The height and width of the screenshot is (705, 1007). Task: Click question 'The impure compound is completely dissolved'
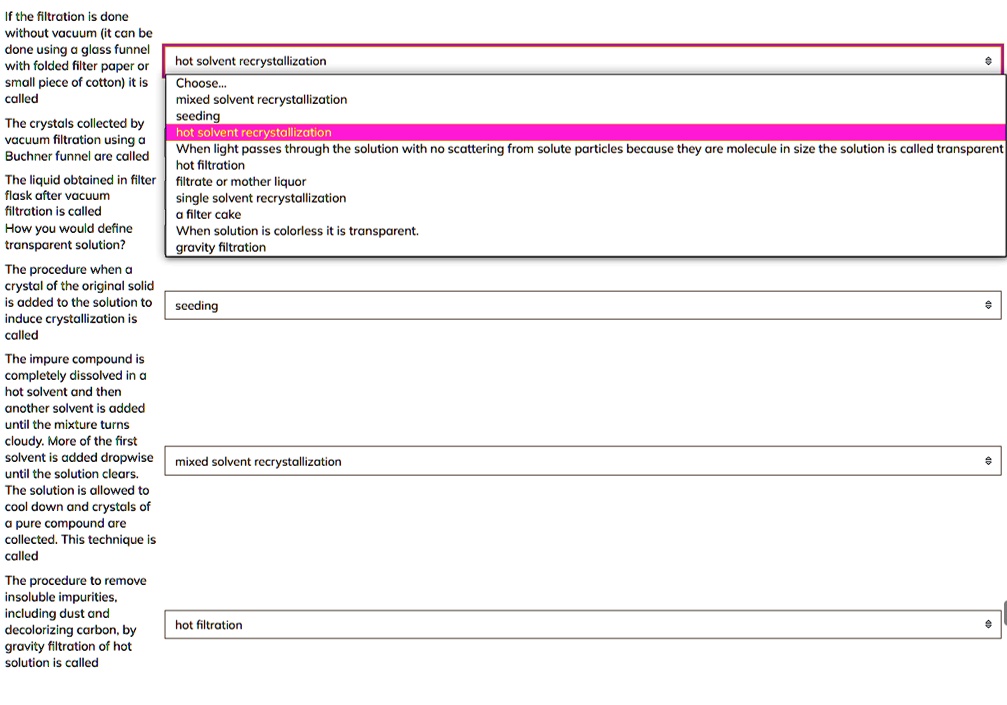pyautogui.click(x=80, y=457)
